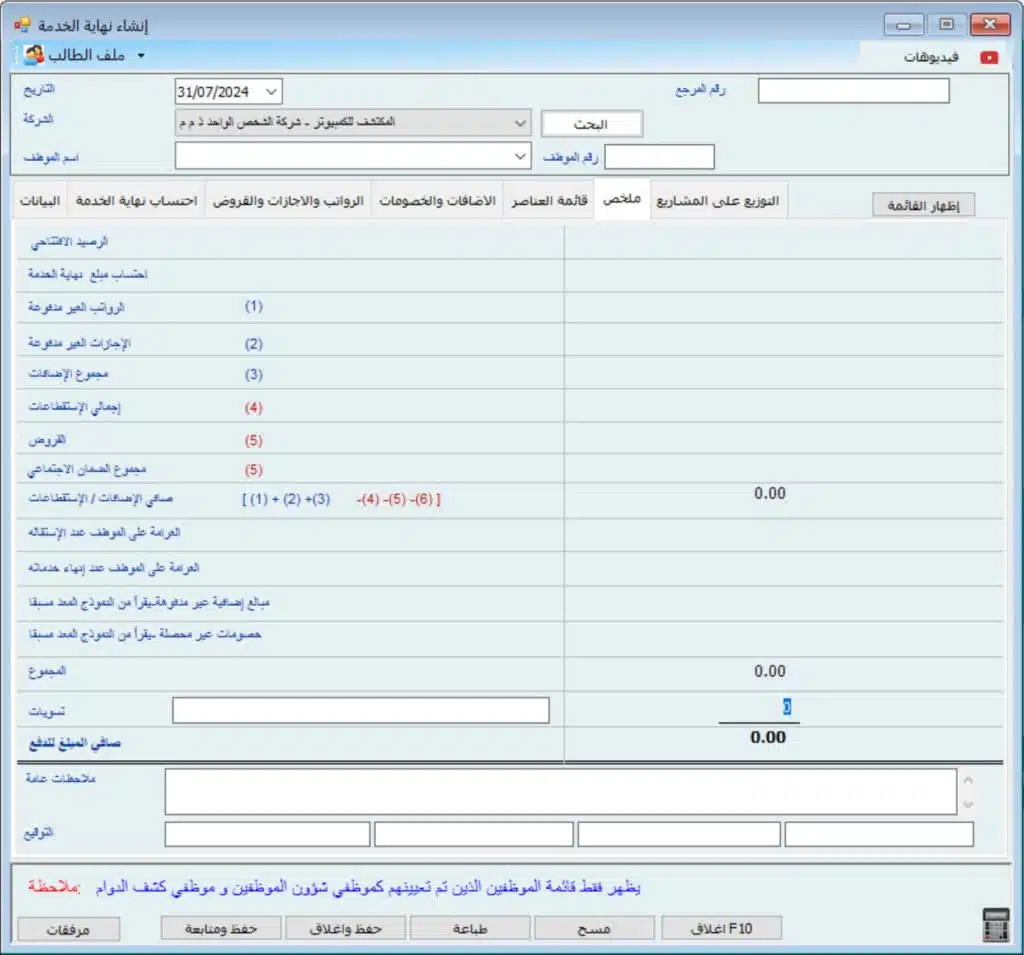The height and width of the screenshot is (955, 1024).
Task: Click the حفظ واغلاق button
Action: [x=346, y=928]
